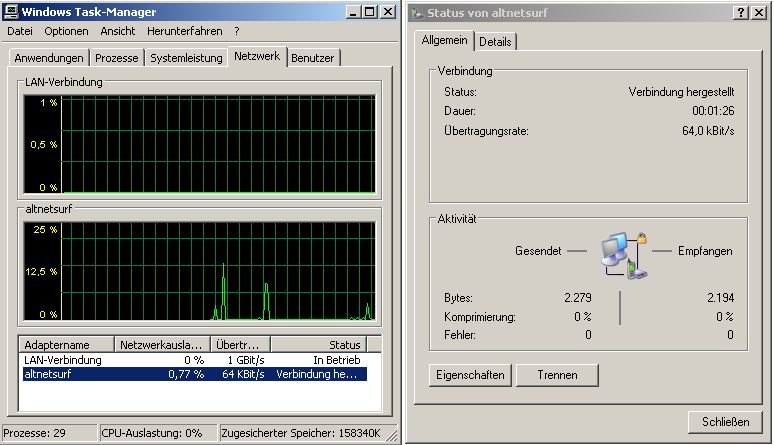The width and height of the screenshot is (774, 445).
Task: Click the Eigenschaften button
Action: tap(470, 375)
